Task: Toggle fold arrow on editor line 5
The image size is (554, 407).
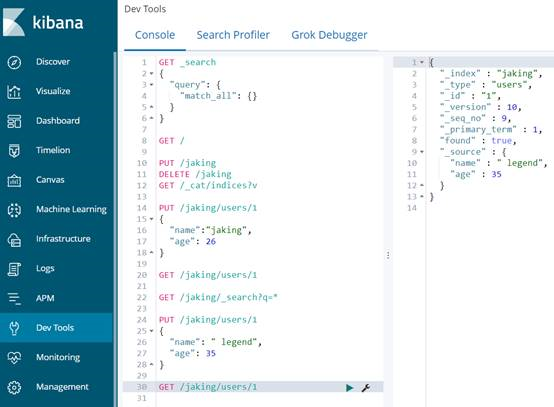Action: click(152, 107)
